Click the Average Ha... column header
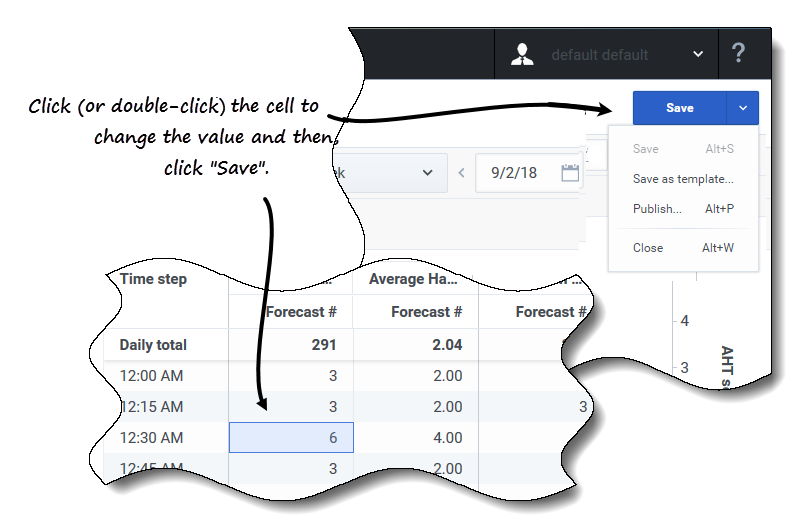The image size is (796, 526). tap(413, 279)
